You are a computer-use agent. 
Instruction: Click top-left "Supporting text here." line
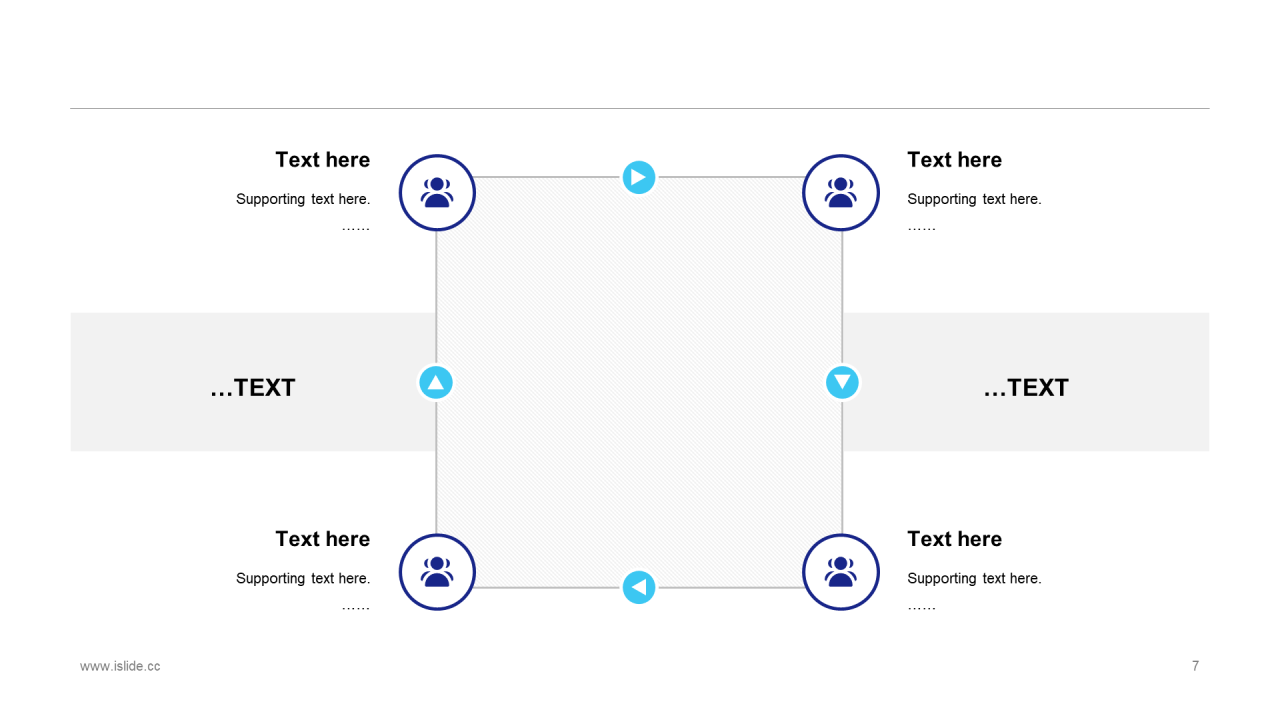pos(303,199)
